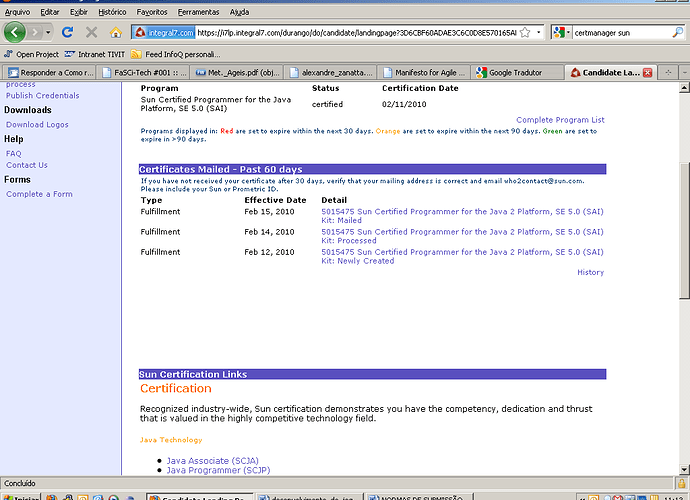The height and width of the screenshot is (500, 690).
Task: Reload the page with the refresh icon
Action: (x=67, y=32)
